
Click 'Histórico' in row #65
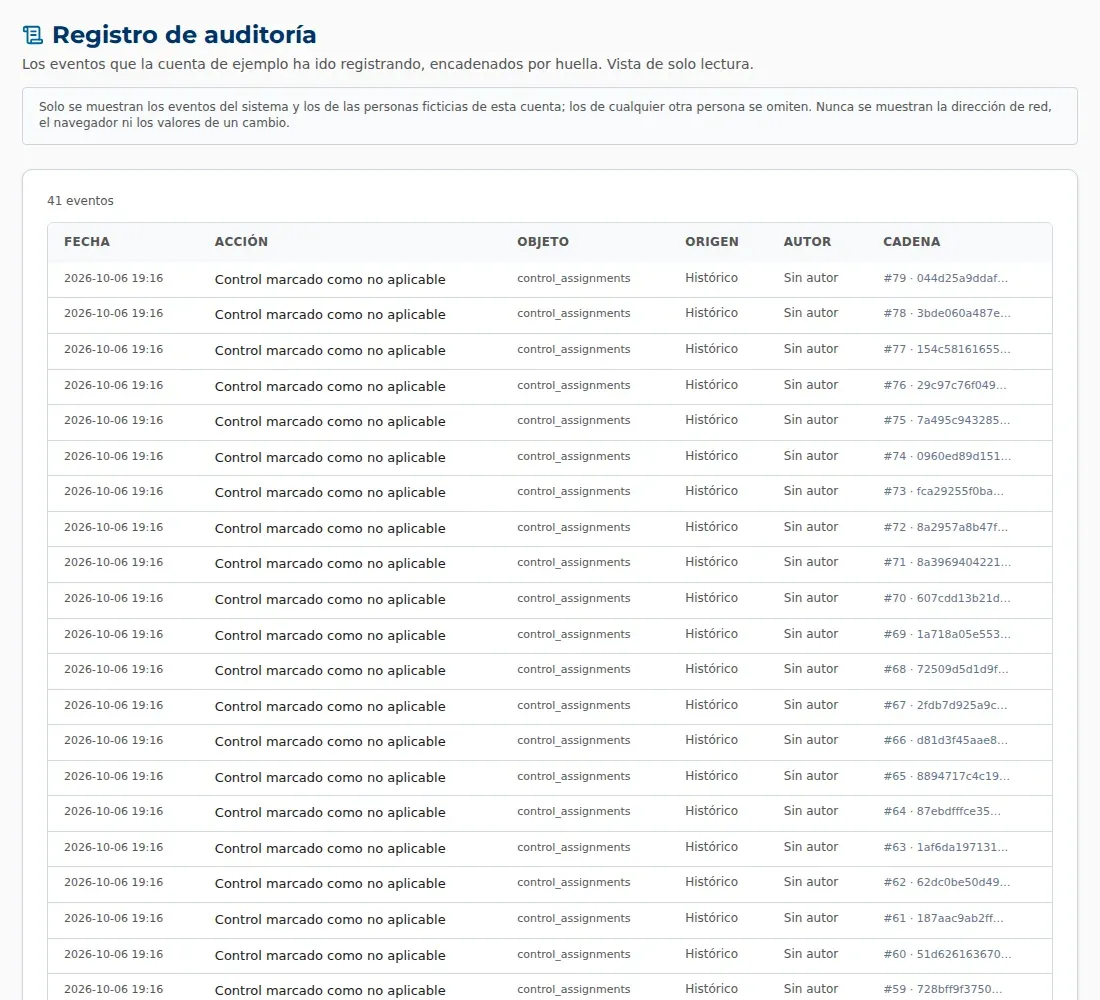click(711, 775)
